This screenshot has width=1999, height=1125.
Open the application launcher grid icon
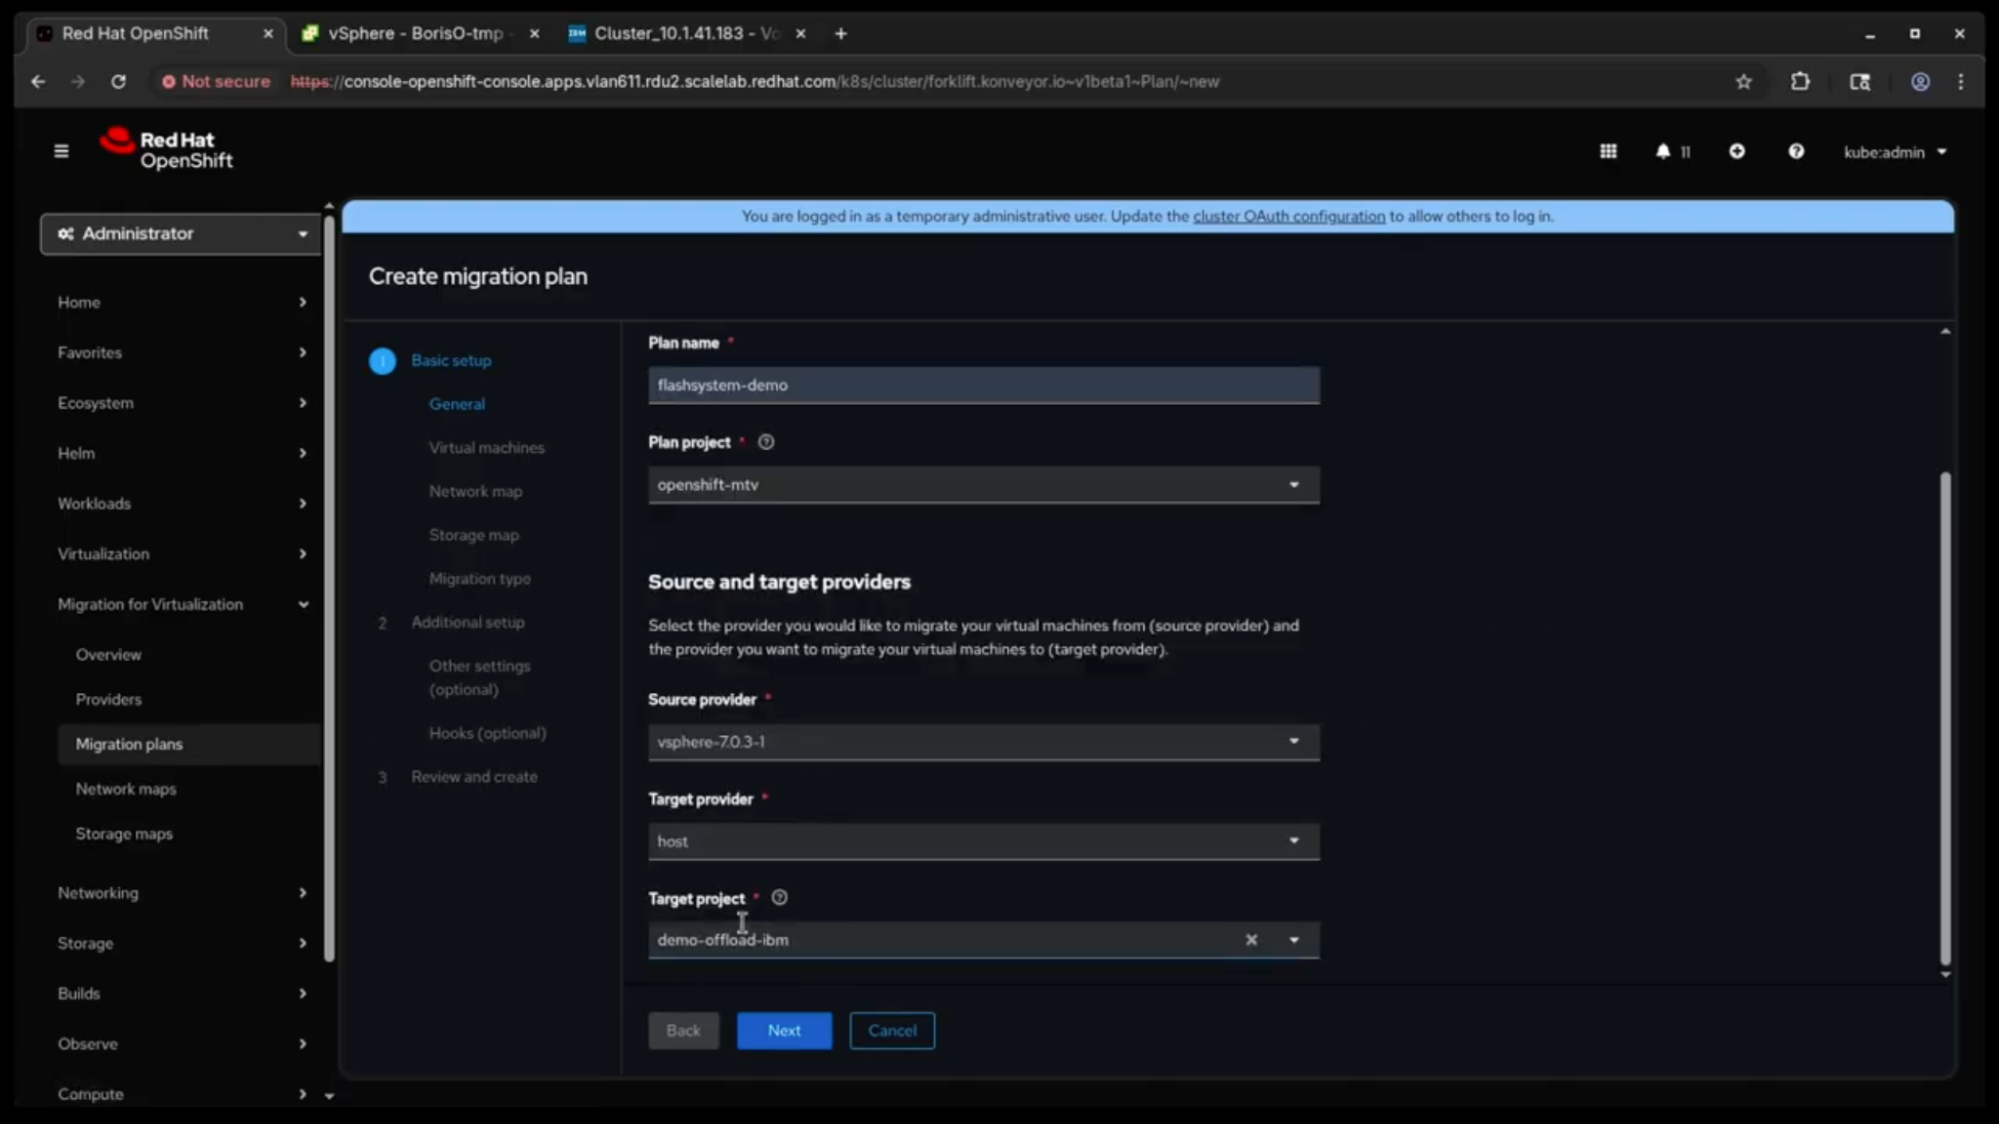point(1608,151)
